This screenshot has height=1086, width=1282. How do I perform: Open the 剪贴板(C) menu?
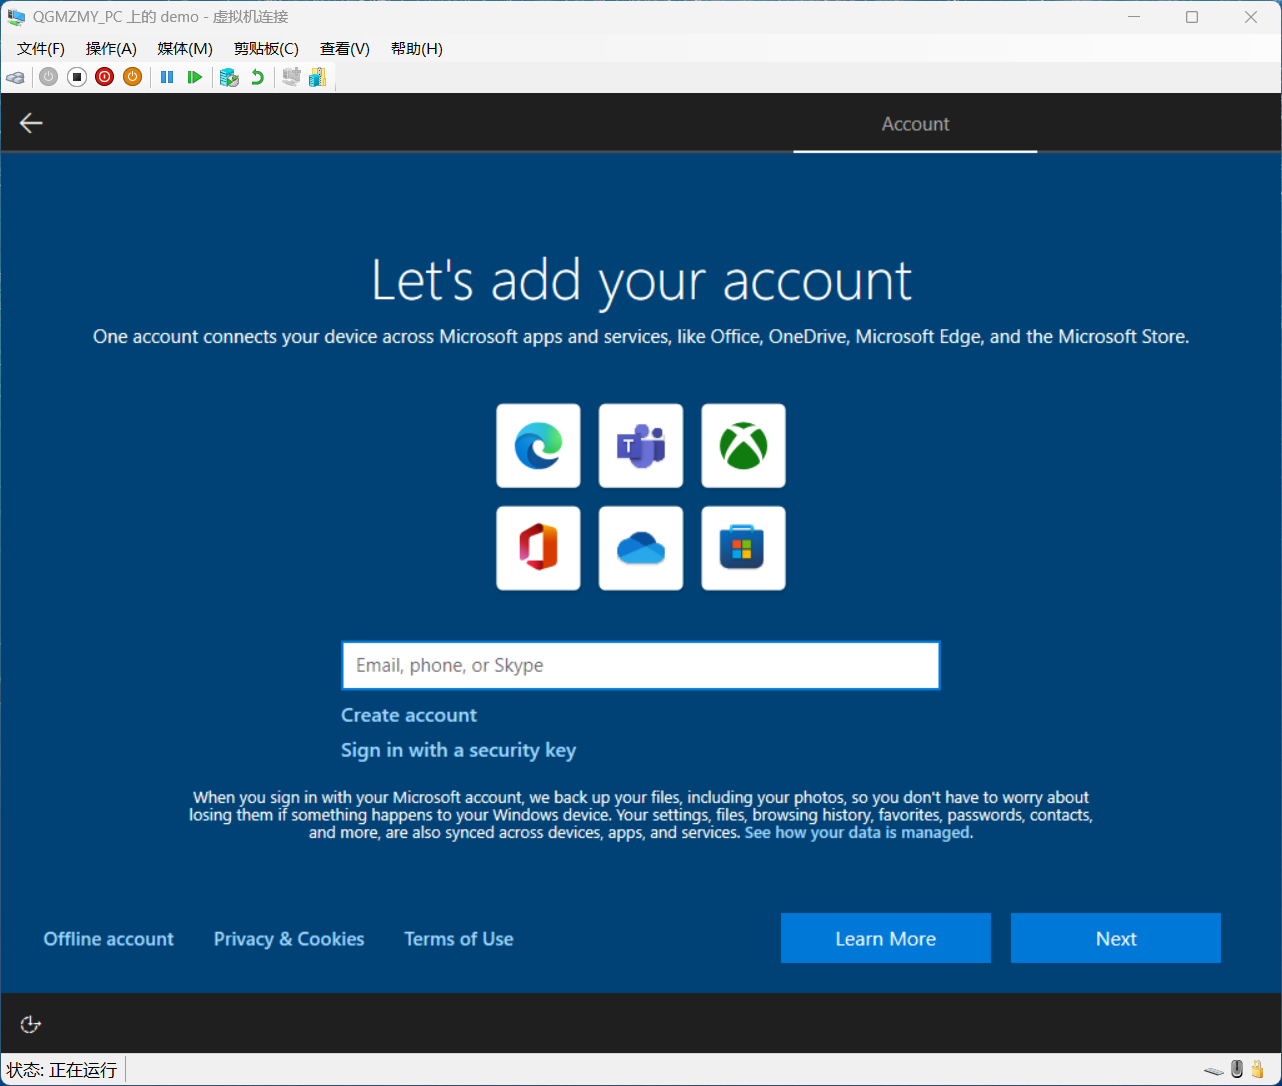point(266,49)
